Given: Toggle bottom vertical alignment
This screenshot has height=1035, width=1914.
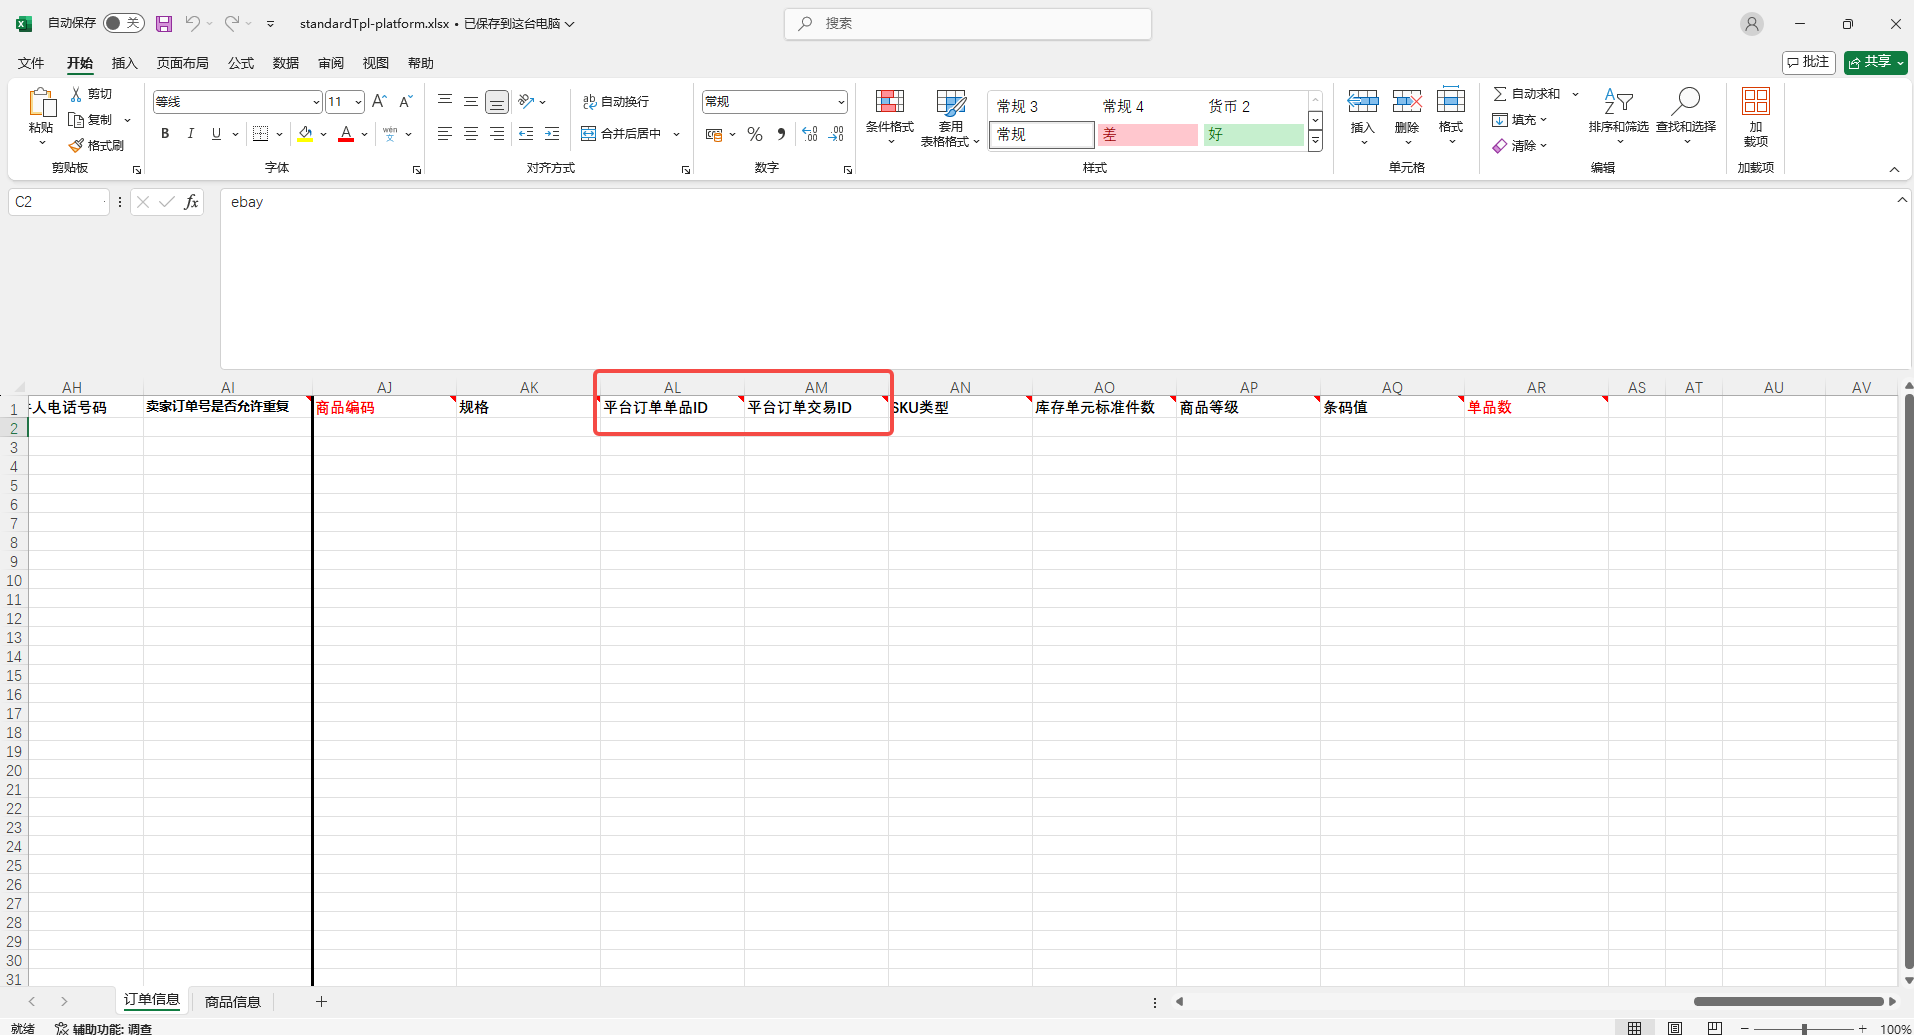Looking at the screenshot, I should tap(497, 102).
